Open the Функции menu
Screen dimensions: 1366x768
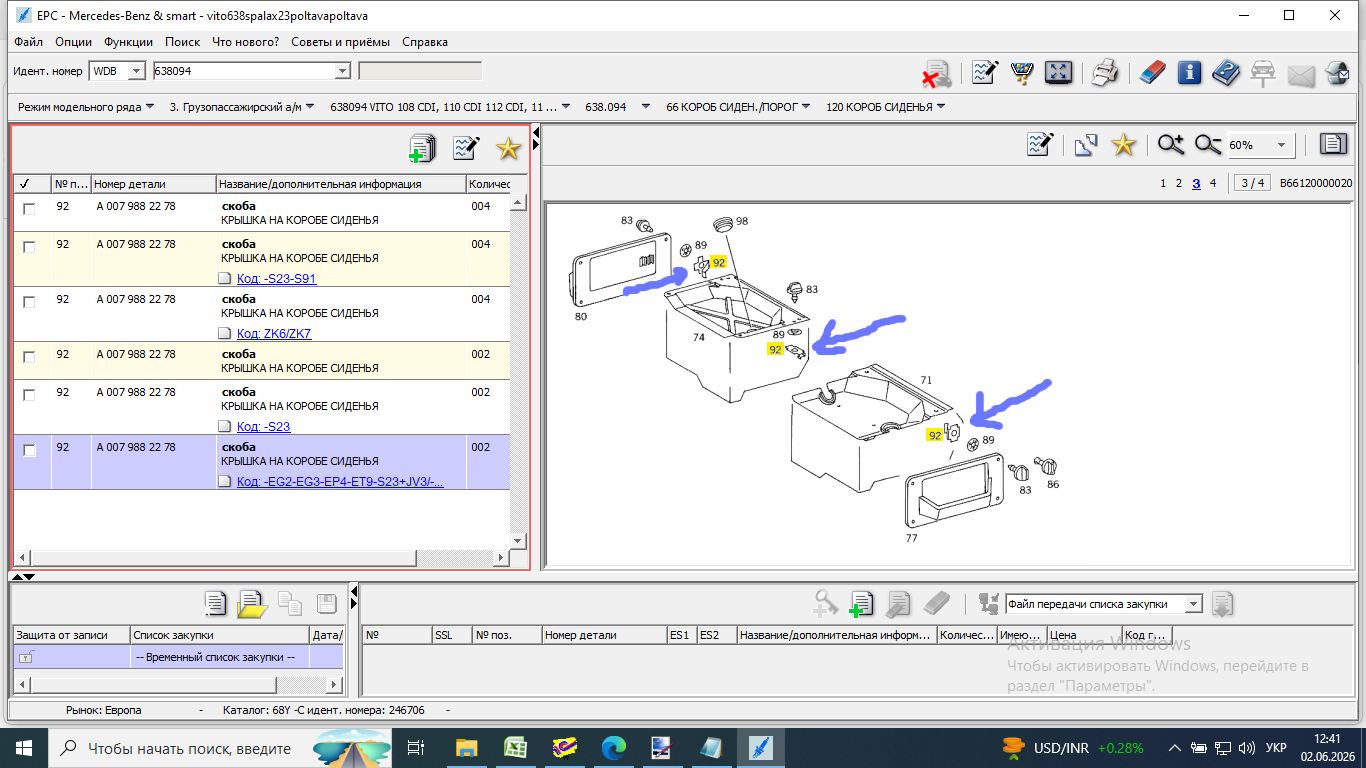[128, 42]
